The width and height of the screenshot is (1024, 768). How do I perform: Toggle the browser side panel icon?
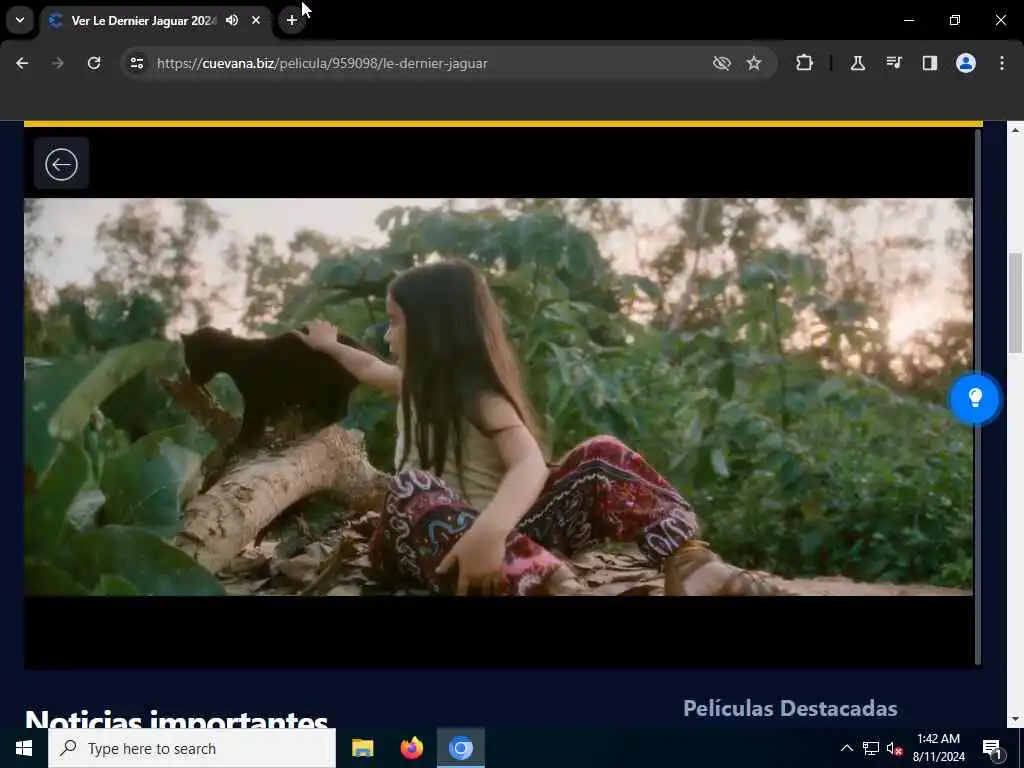(930, 63)
